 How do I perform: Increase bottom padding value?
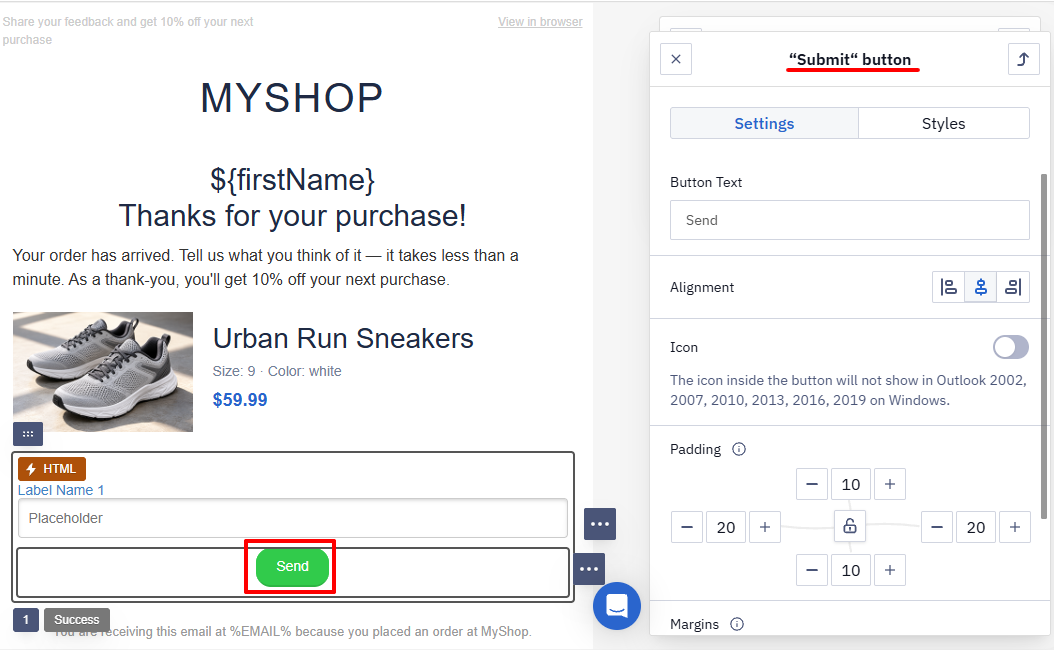(889, 570)
